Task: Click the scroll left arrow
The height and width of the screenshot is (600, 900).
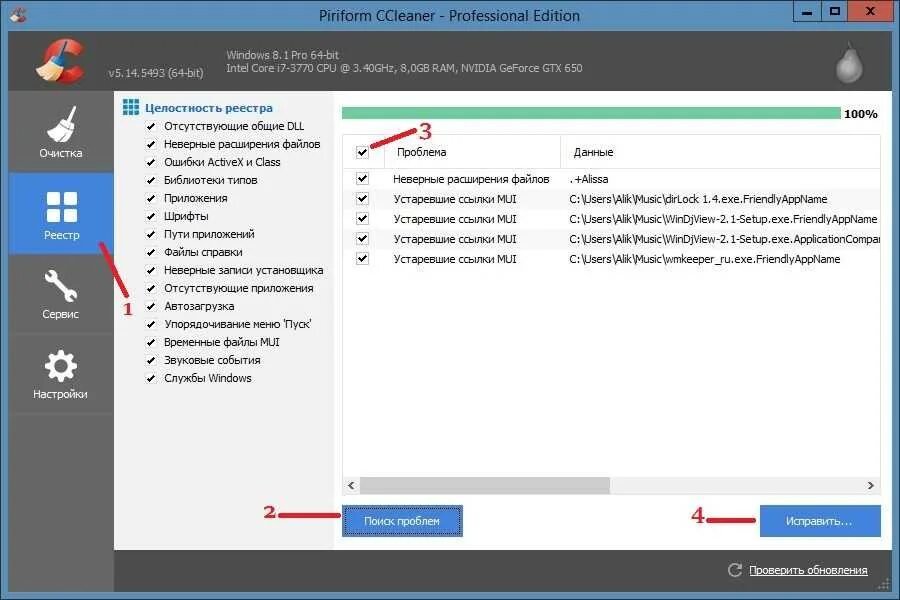Action: (x=351, y=485)
